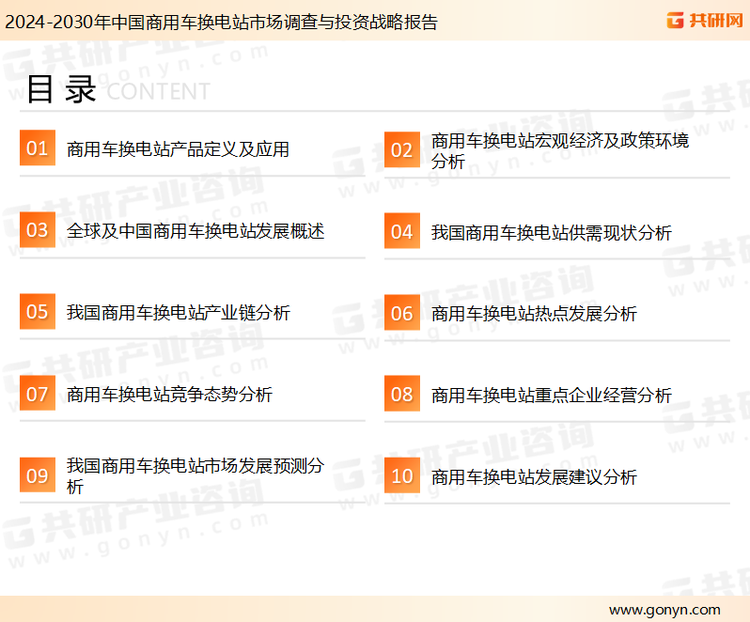Select the 07 chapter number badge

point(37,394)
